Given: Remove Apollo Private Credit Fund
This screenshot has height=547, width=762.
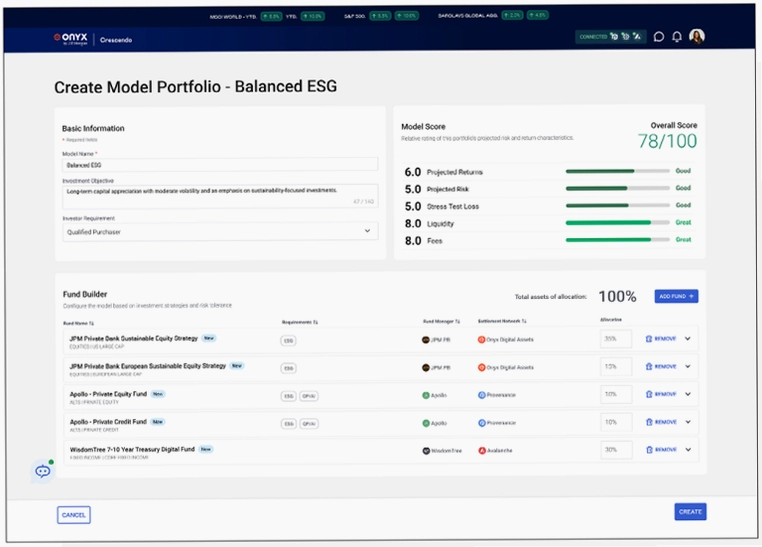Looking at the screenshot, I should coord(660,422).
